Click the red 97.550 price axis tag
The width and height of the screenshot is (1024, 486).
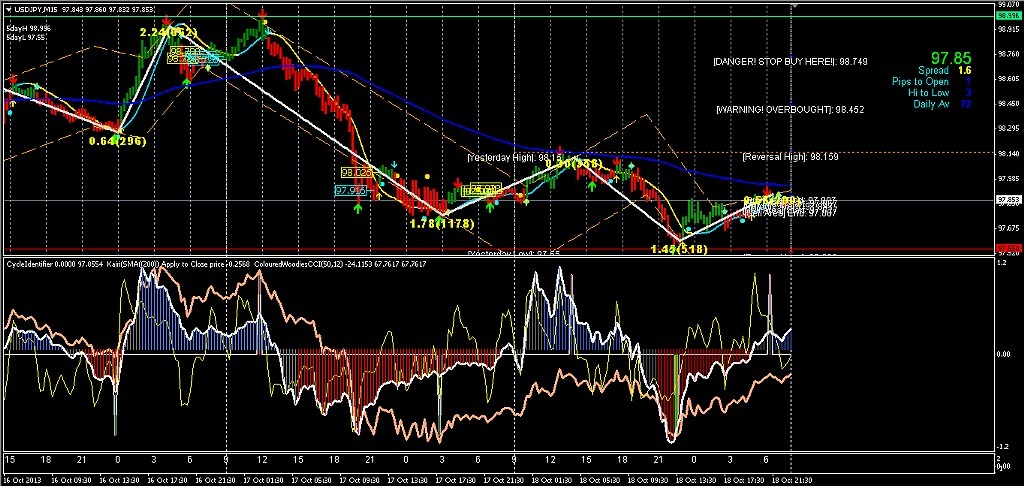coord(1009,249)
